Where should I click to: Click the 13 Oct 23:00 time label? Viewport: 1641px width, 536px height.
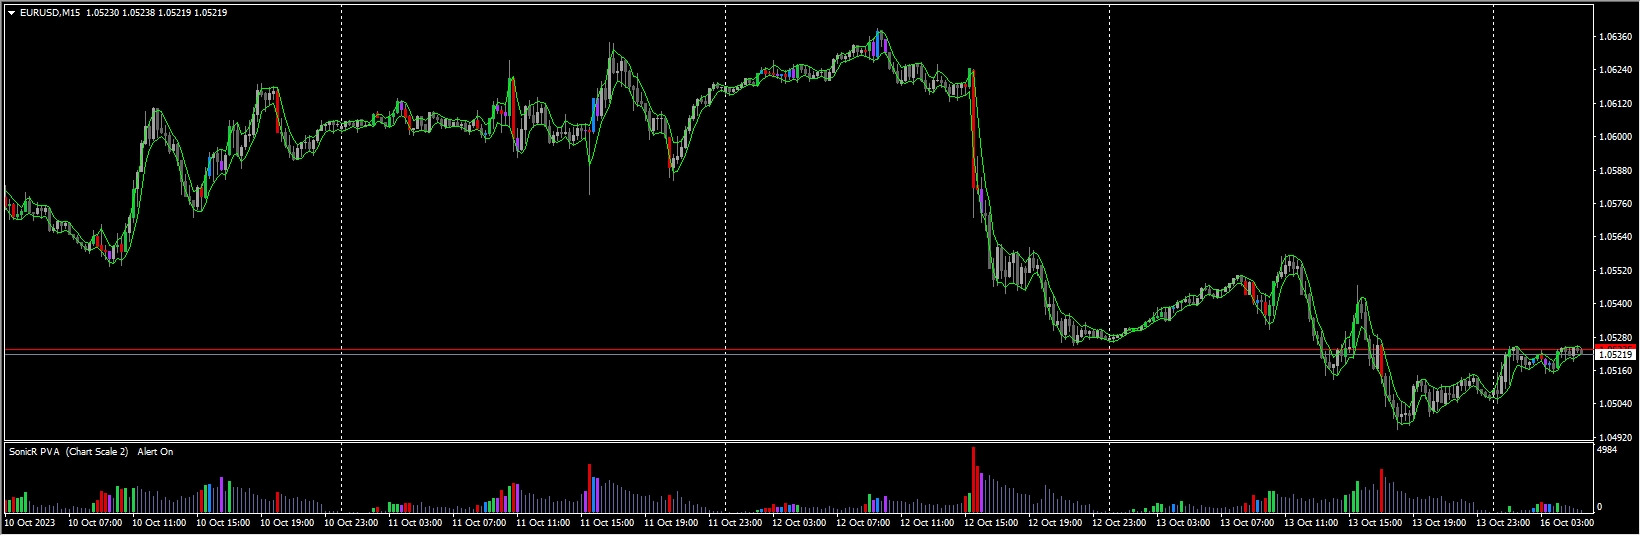click(1505, 522)
